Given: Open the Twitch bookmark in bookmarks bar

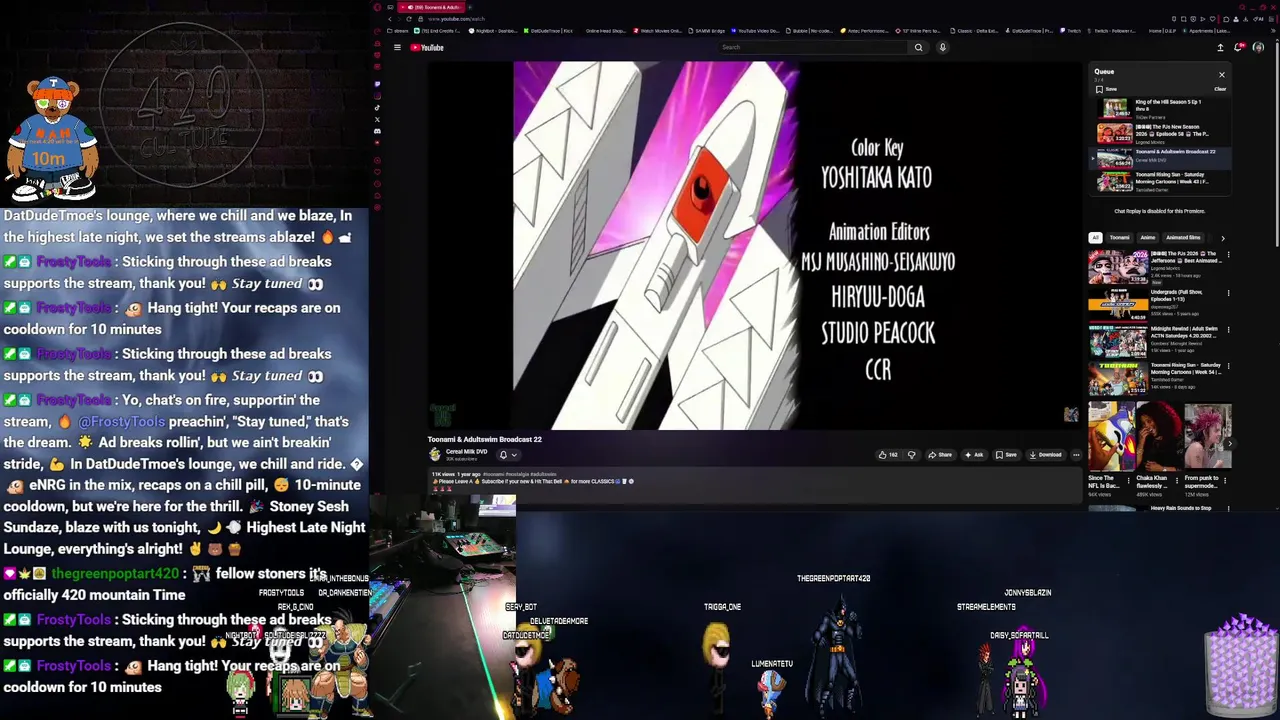Looking at the screenshot, I should coord(1071,31).
